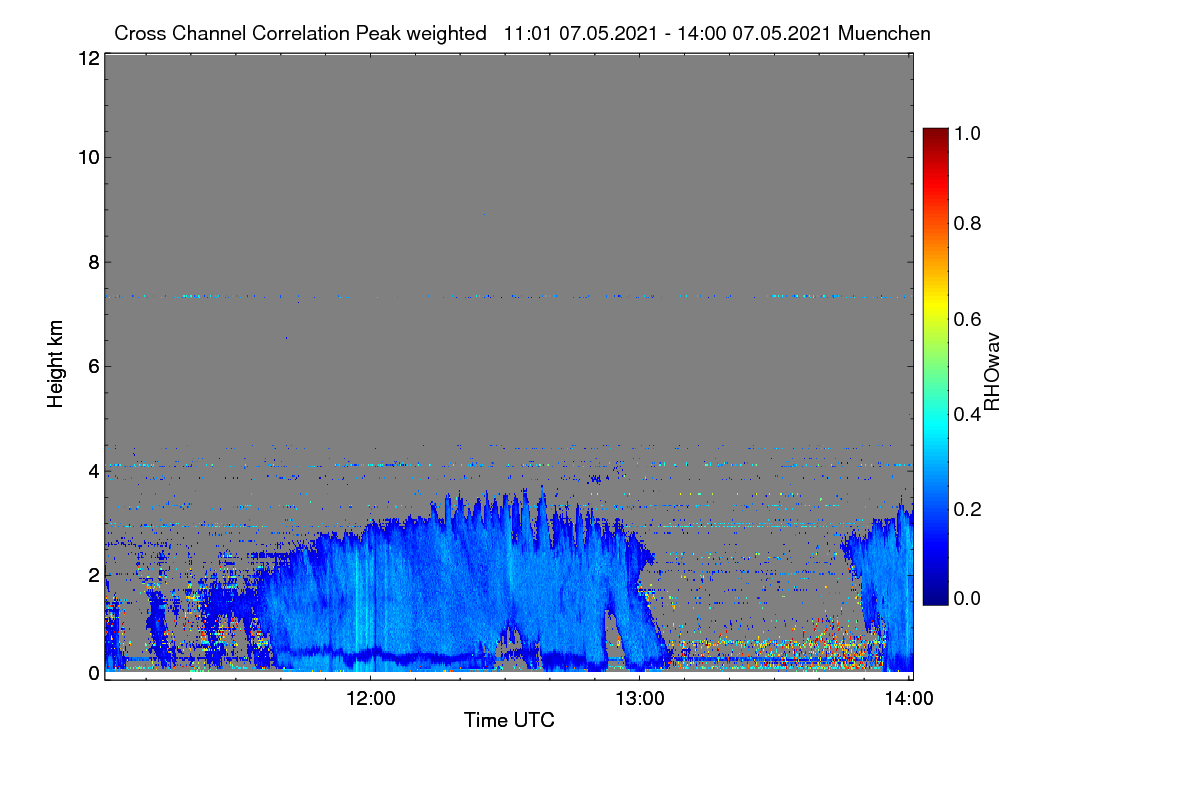The image size is (1200, 800).
Task: Click the dark blue bottom of the colorbar
Action: 934,596
